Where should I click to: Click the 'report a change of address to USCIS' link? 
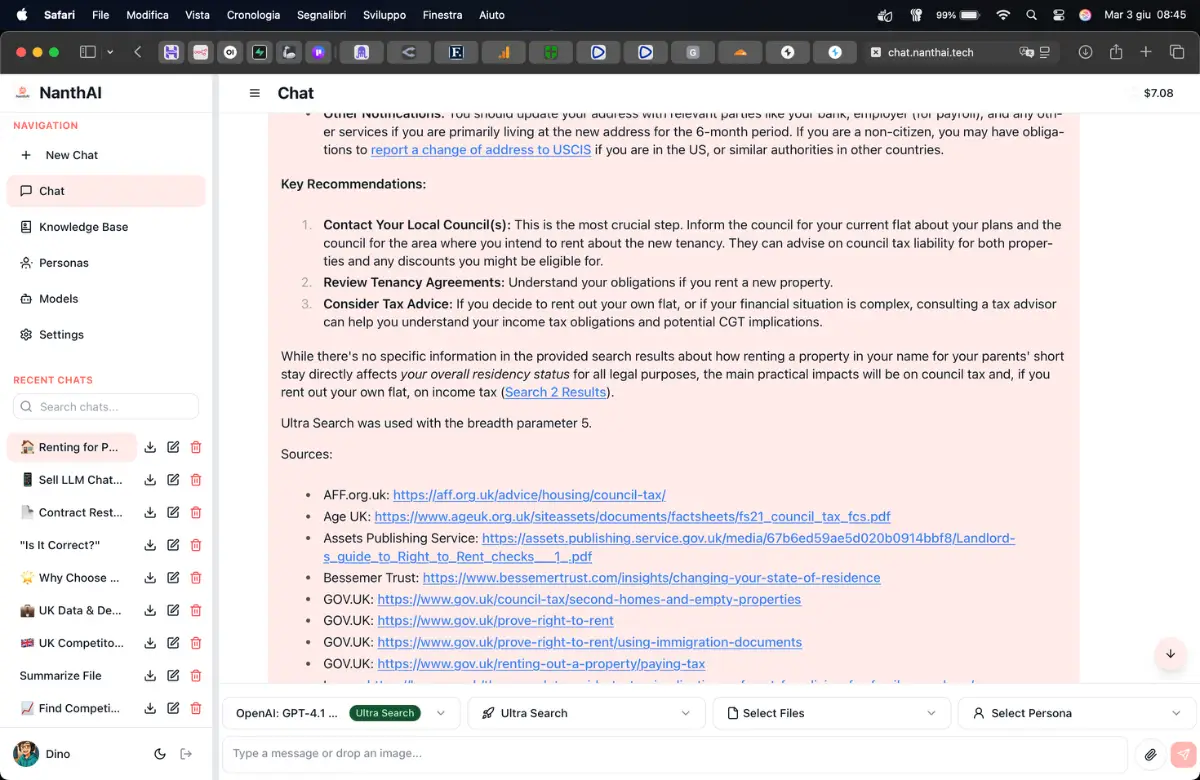point(481,150)
